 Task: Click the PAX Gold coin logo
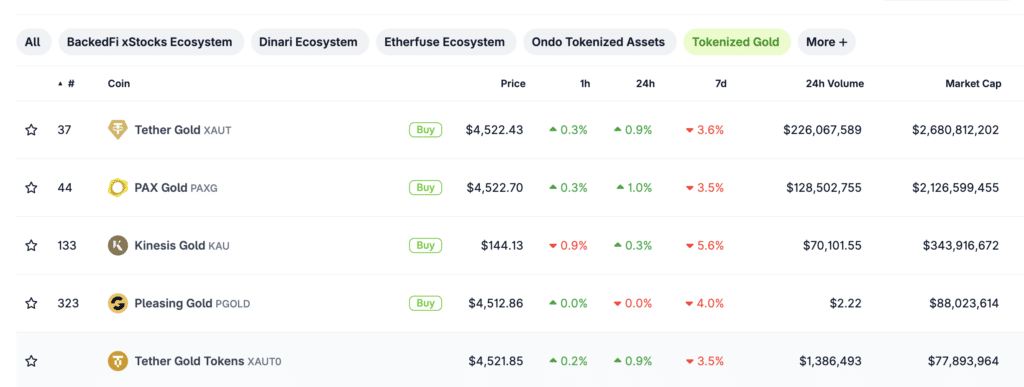tap(118, 188)
